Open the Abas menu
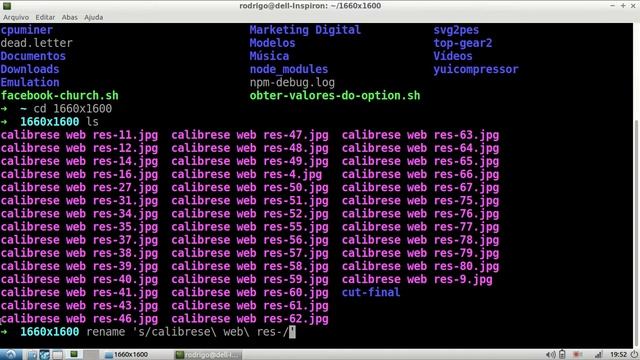The width and height of the screenshot is (640, 360). 69,17
